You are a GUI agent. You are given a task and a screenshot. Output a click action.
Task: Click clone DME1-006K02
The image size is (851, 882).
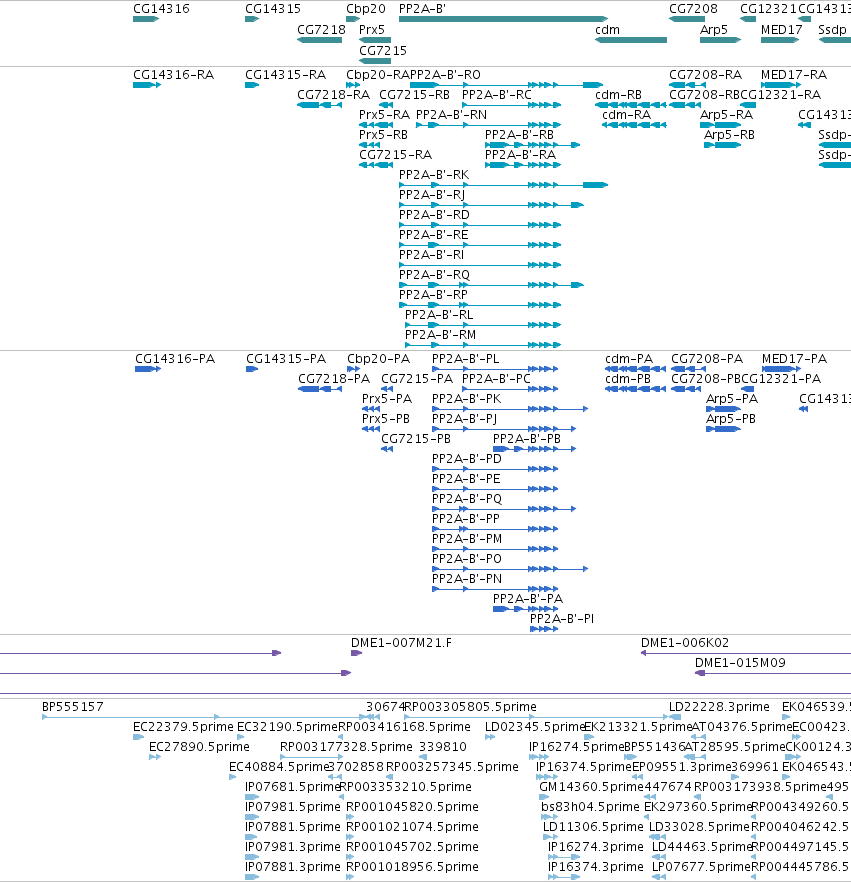point(685,643)
